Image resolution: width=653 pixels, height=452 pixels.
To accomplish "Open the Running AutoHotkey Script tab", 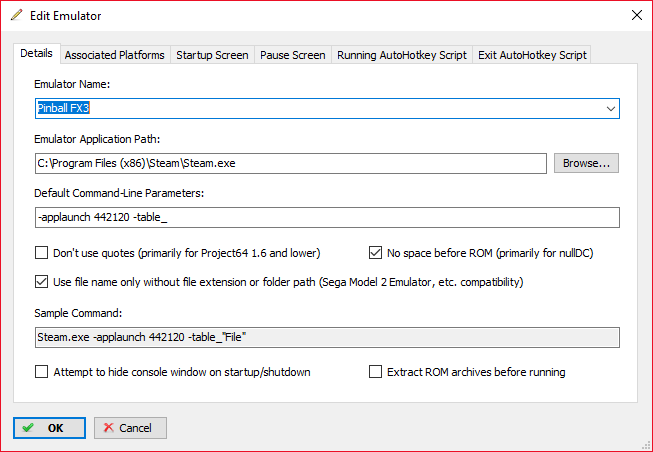I will click(x=402, y=55).
